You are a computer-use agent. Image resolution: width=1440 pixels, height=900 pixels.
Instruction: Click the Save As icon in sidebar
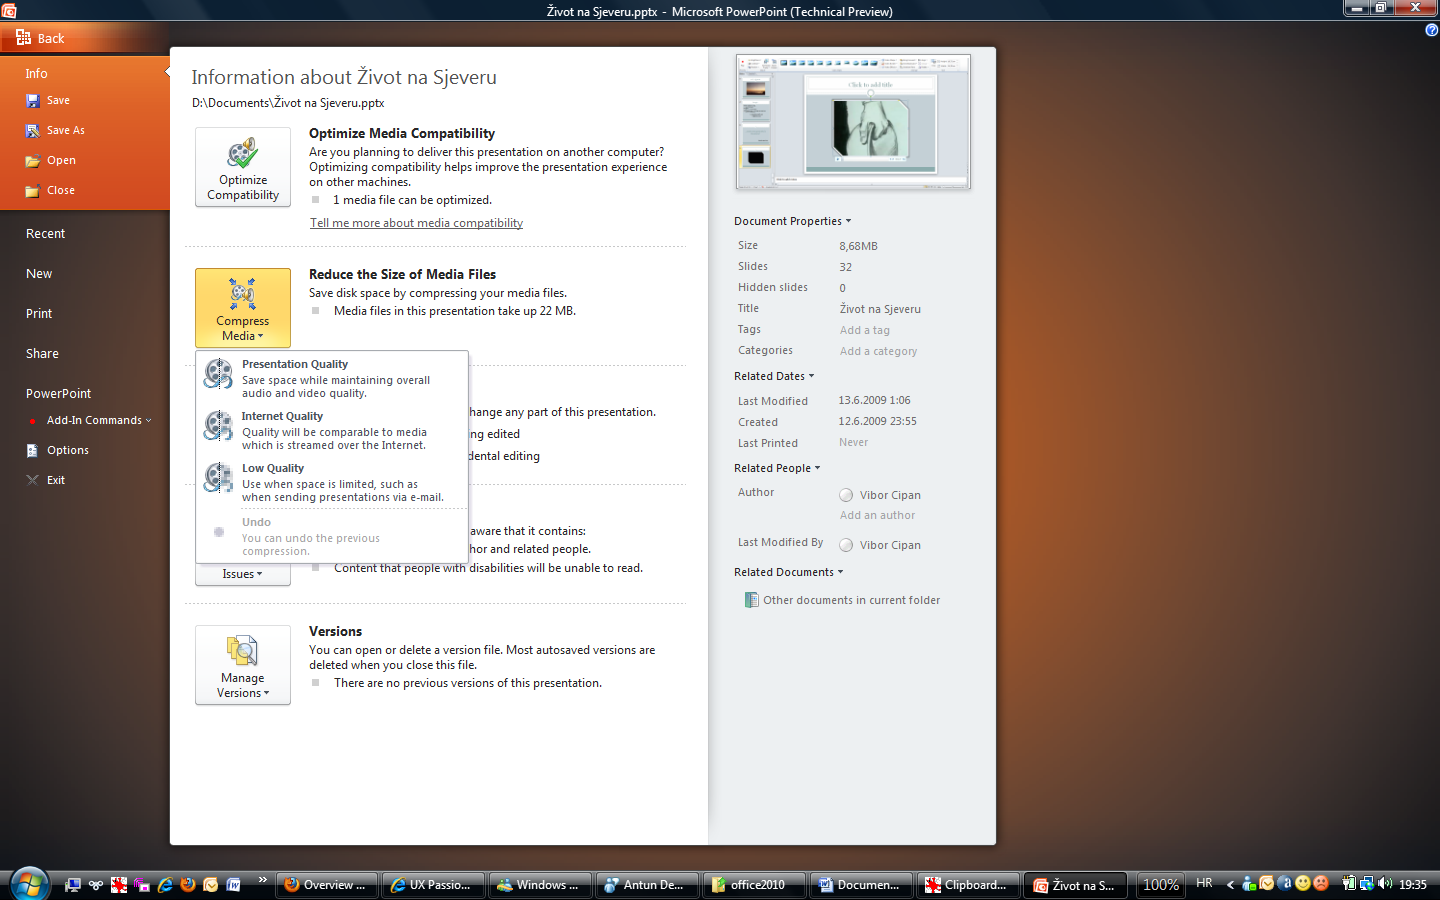(x=32, y=130)
